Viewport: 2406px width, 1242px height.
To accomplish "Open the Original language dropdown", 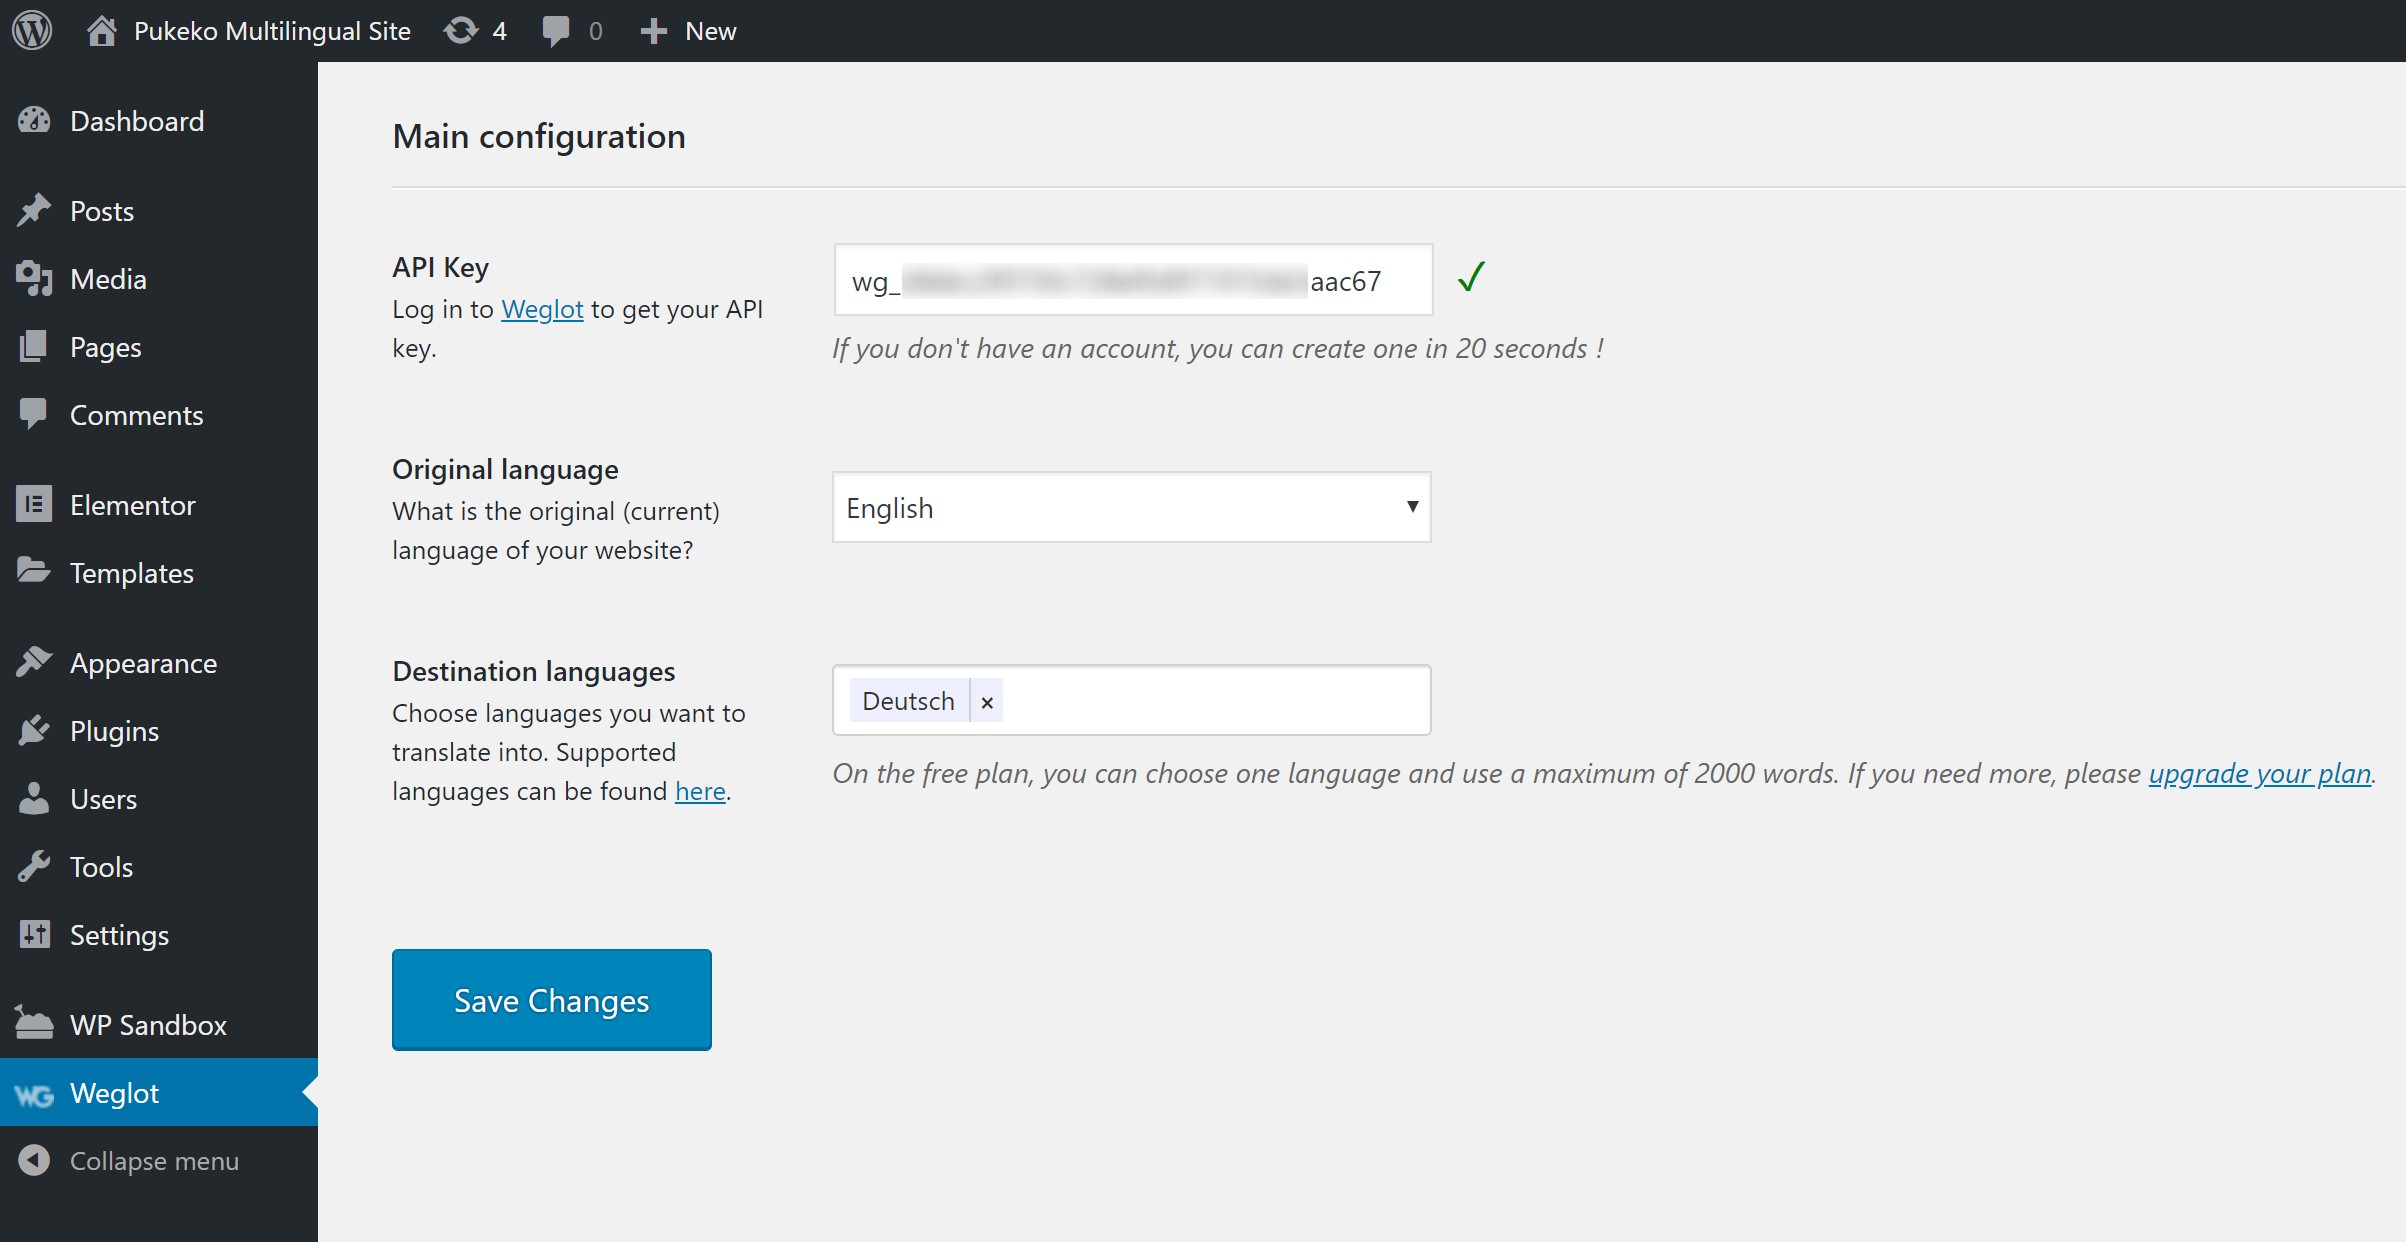I will coord(1131,508).
